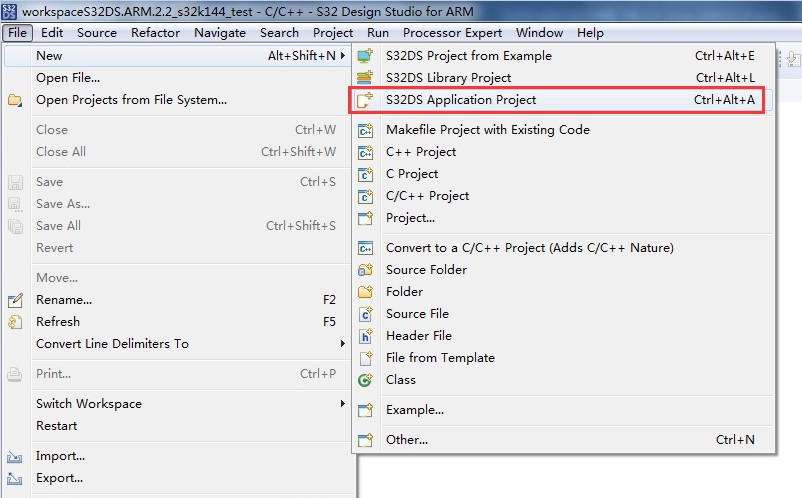Screen dimensions: 802x498
Task: Click the File from Template icon
Action: 365,358
